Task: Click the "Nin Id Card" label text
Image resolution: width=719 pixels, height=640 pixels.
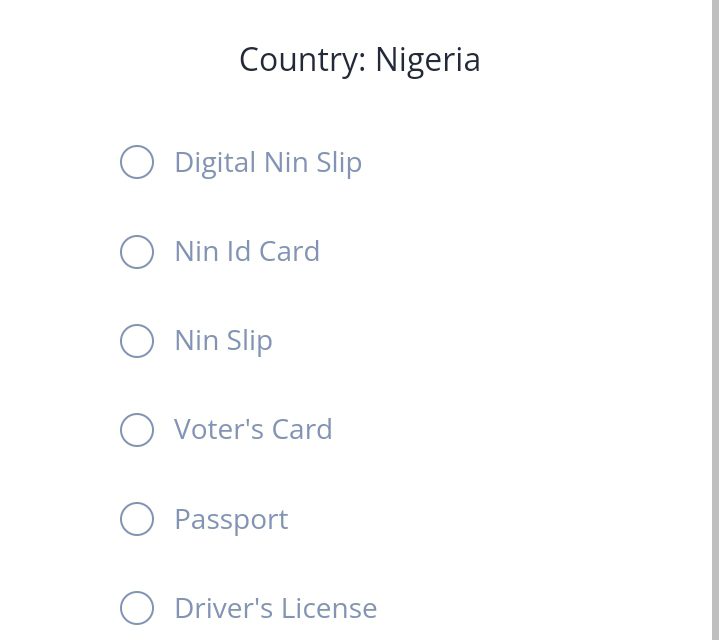Action: 247,251
